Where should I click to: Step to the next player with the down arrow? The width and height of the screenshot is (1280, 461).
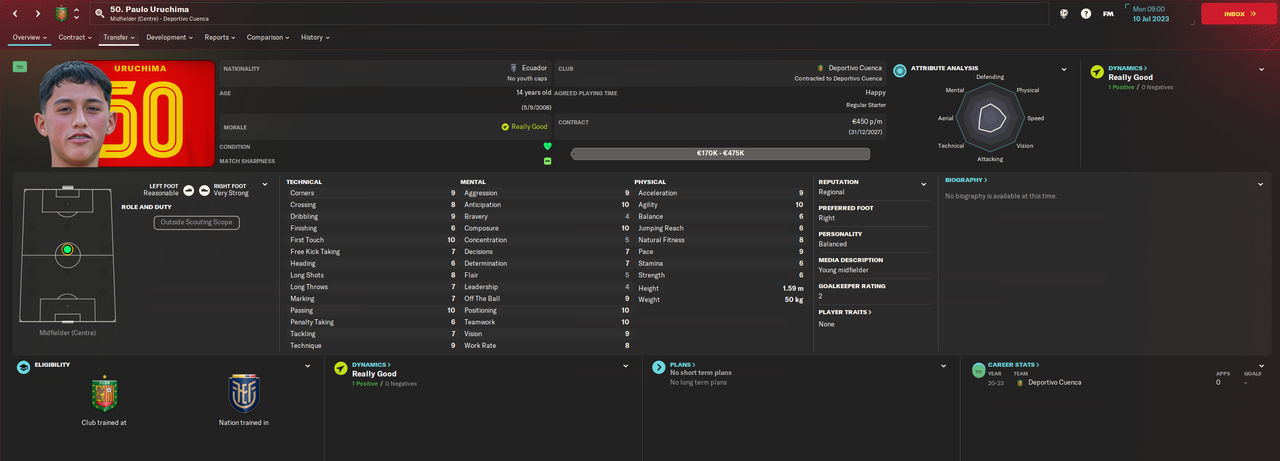click(x=77, y=19)
